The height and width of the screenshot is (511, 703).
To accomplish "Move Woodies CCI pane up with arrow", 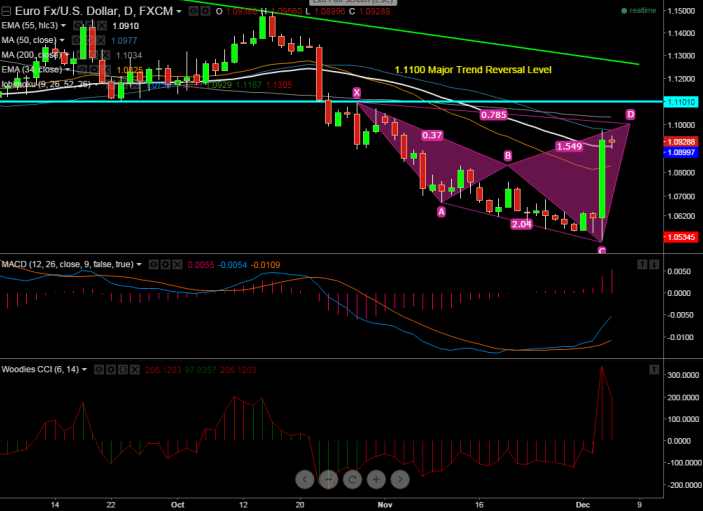I will (654, 369).
